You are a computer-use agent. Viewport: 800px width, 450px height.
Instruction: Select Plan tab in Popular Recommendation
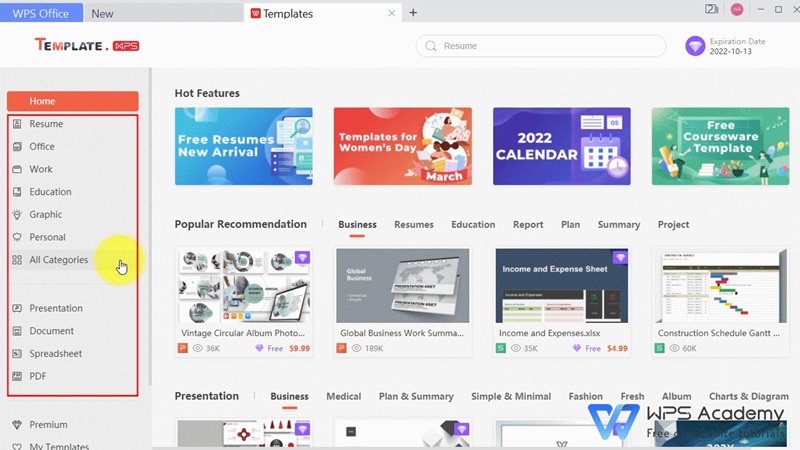click(570, 224)
